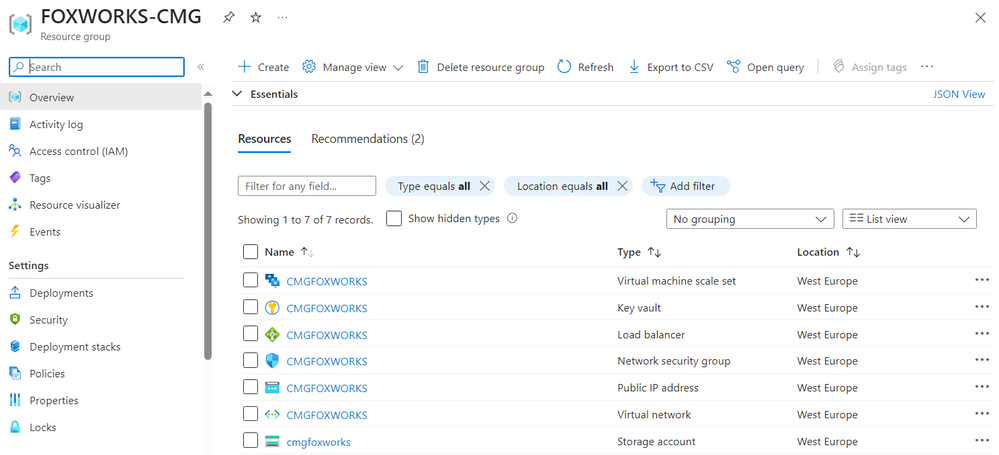
Task: Click the FOXWORKS-CMG resource group cube icon
Action: [x=20, y=24]
